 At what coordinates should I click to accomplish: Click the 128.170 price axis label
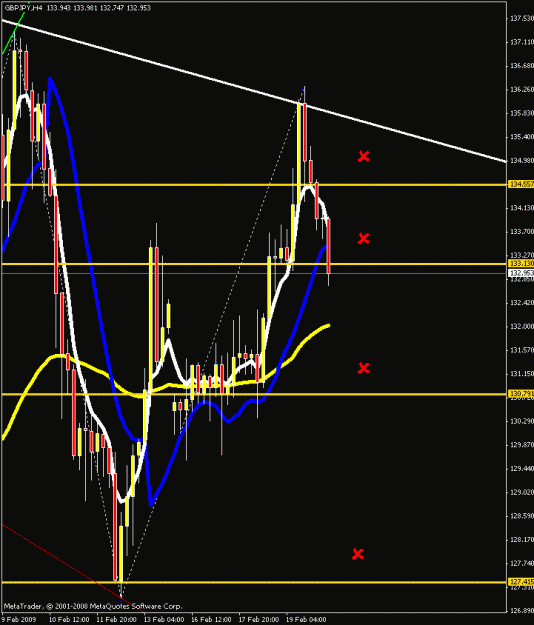pos(522,540)
